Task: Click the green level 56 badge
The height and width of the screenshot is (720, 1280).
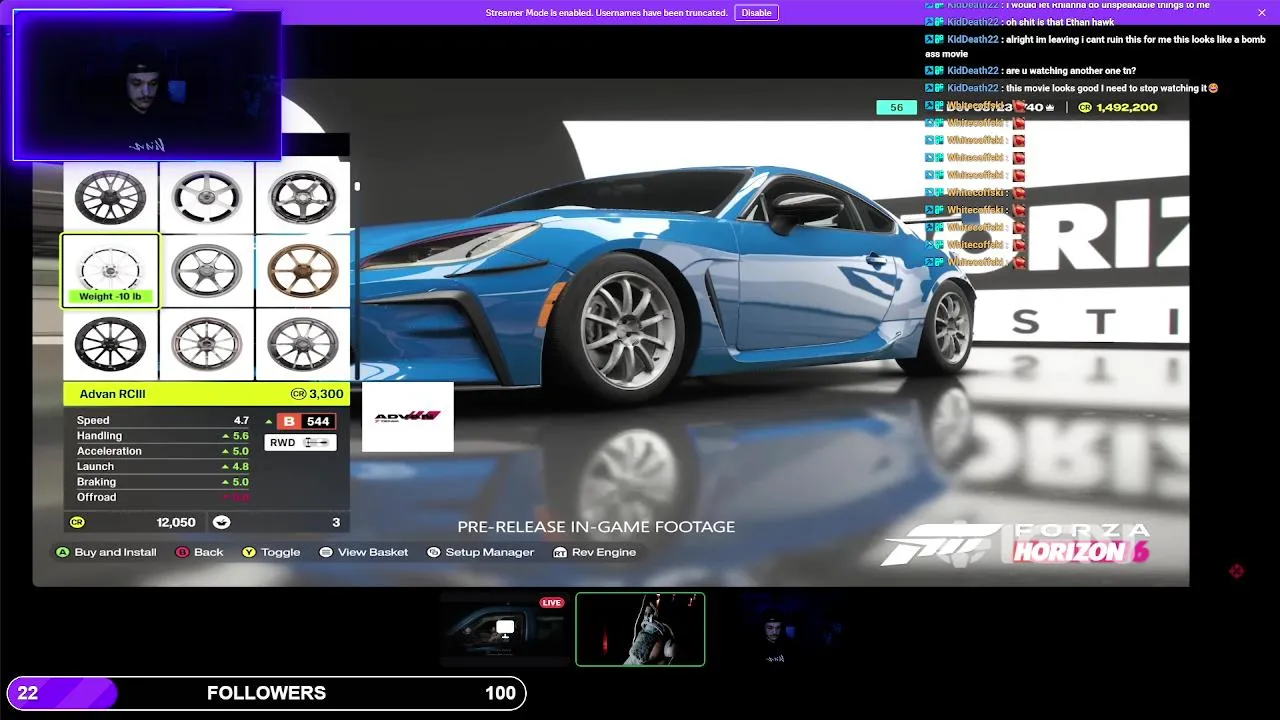Action: [896, 107]
